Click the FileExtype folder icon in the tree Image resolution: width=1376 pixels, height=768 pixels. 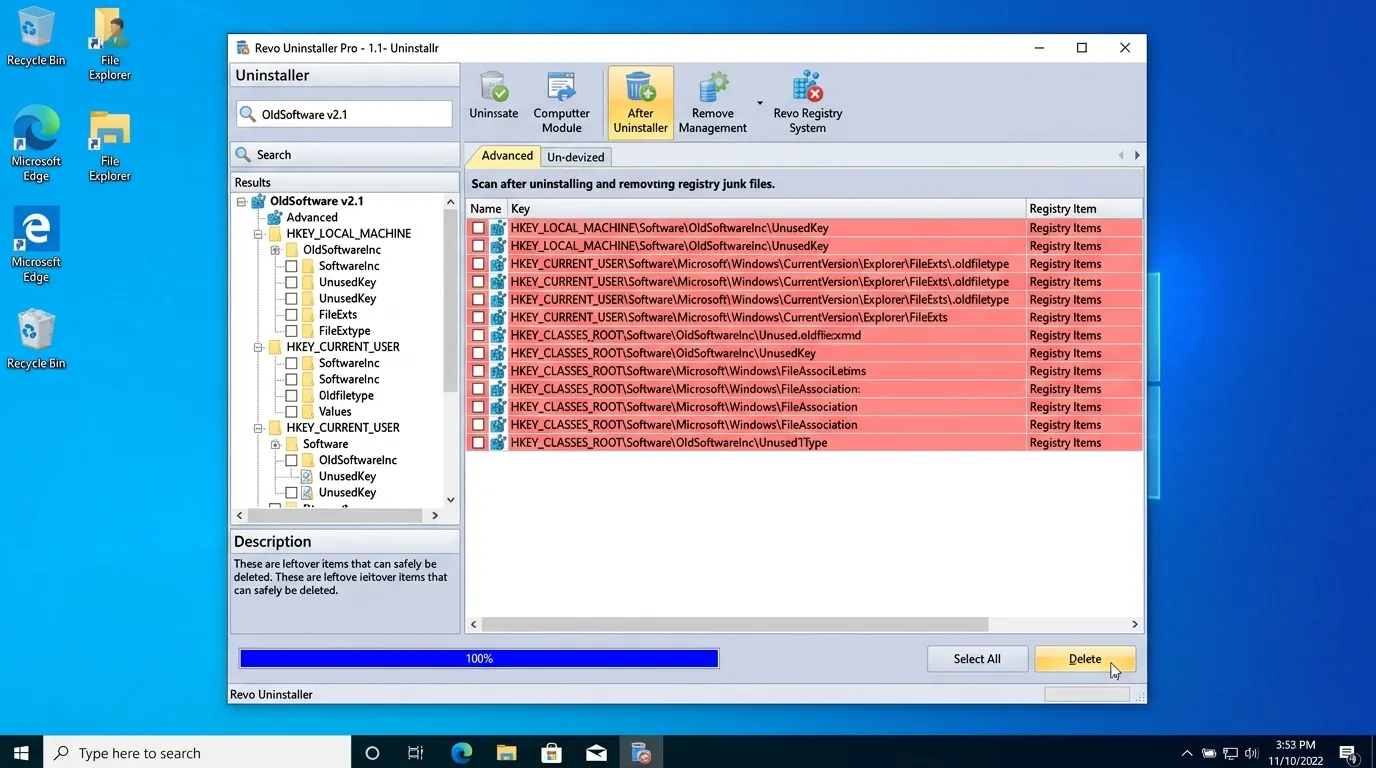(308, 331)
